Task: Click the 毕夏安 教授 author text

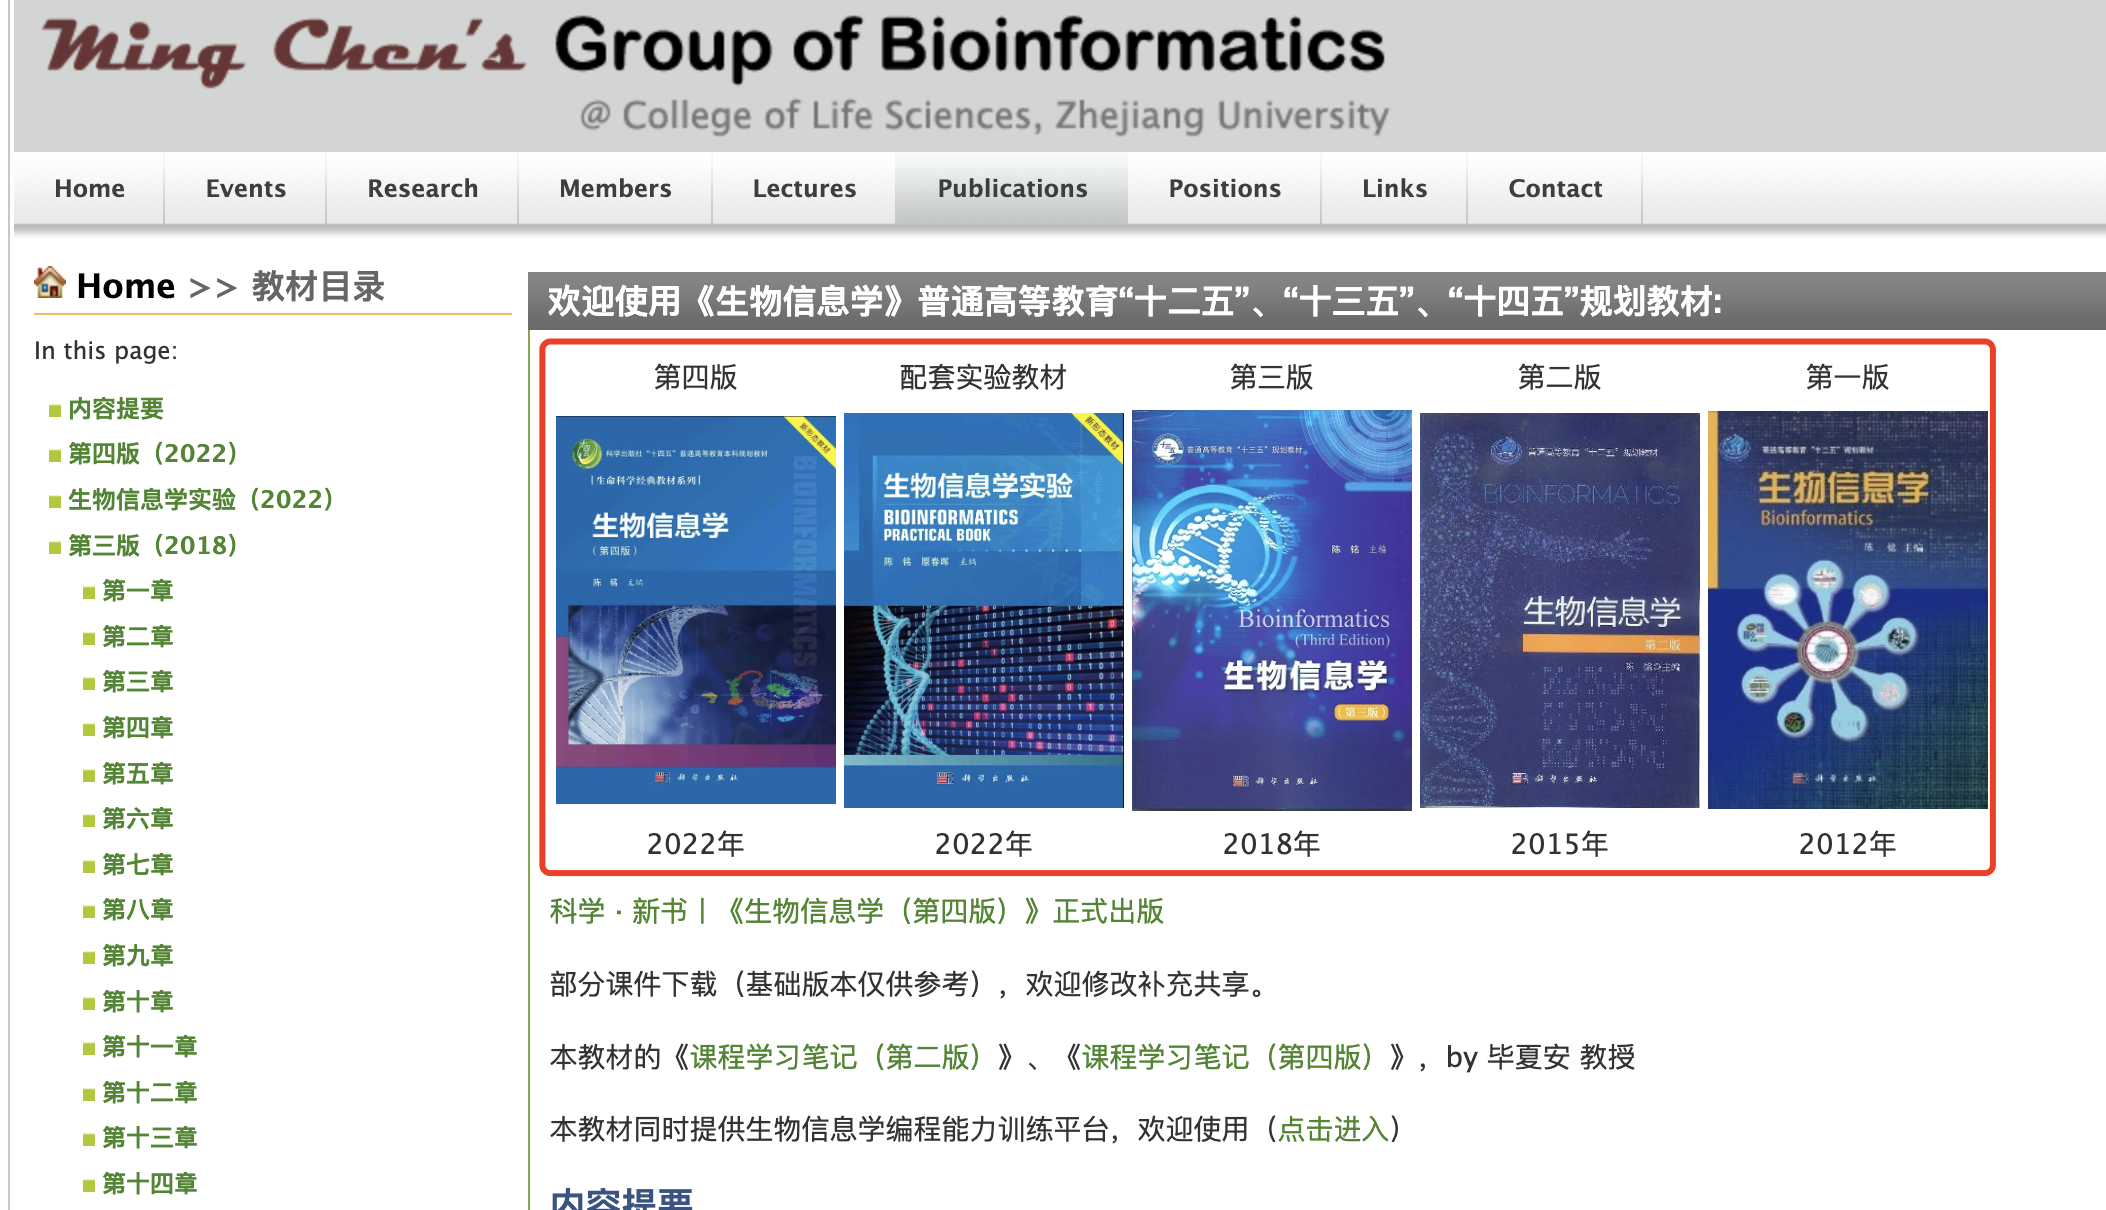Action: pyautogui.click(x=1561, y=1057)
